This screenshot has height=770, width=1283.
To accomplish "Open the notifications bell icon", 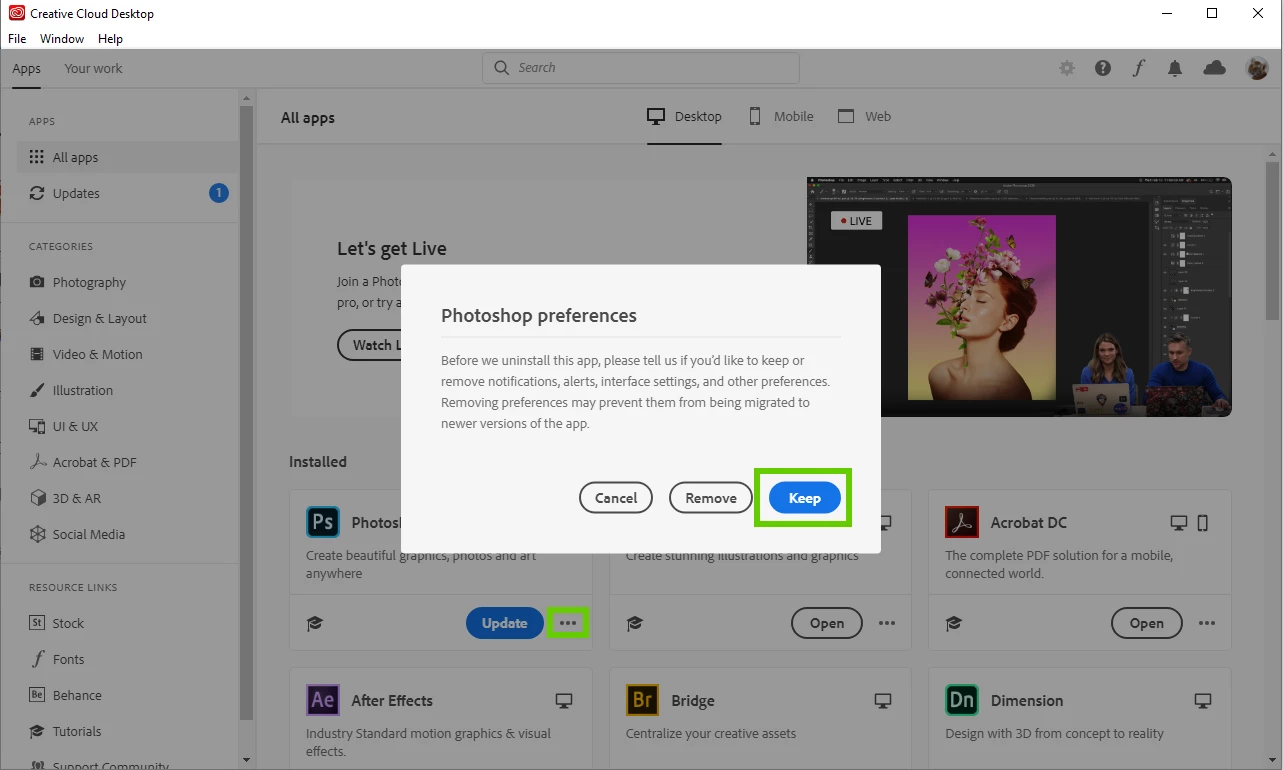I will click(1175, 68).
